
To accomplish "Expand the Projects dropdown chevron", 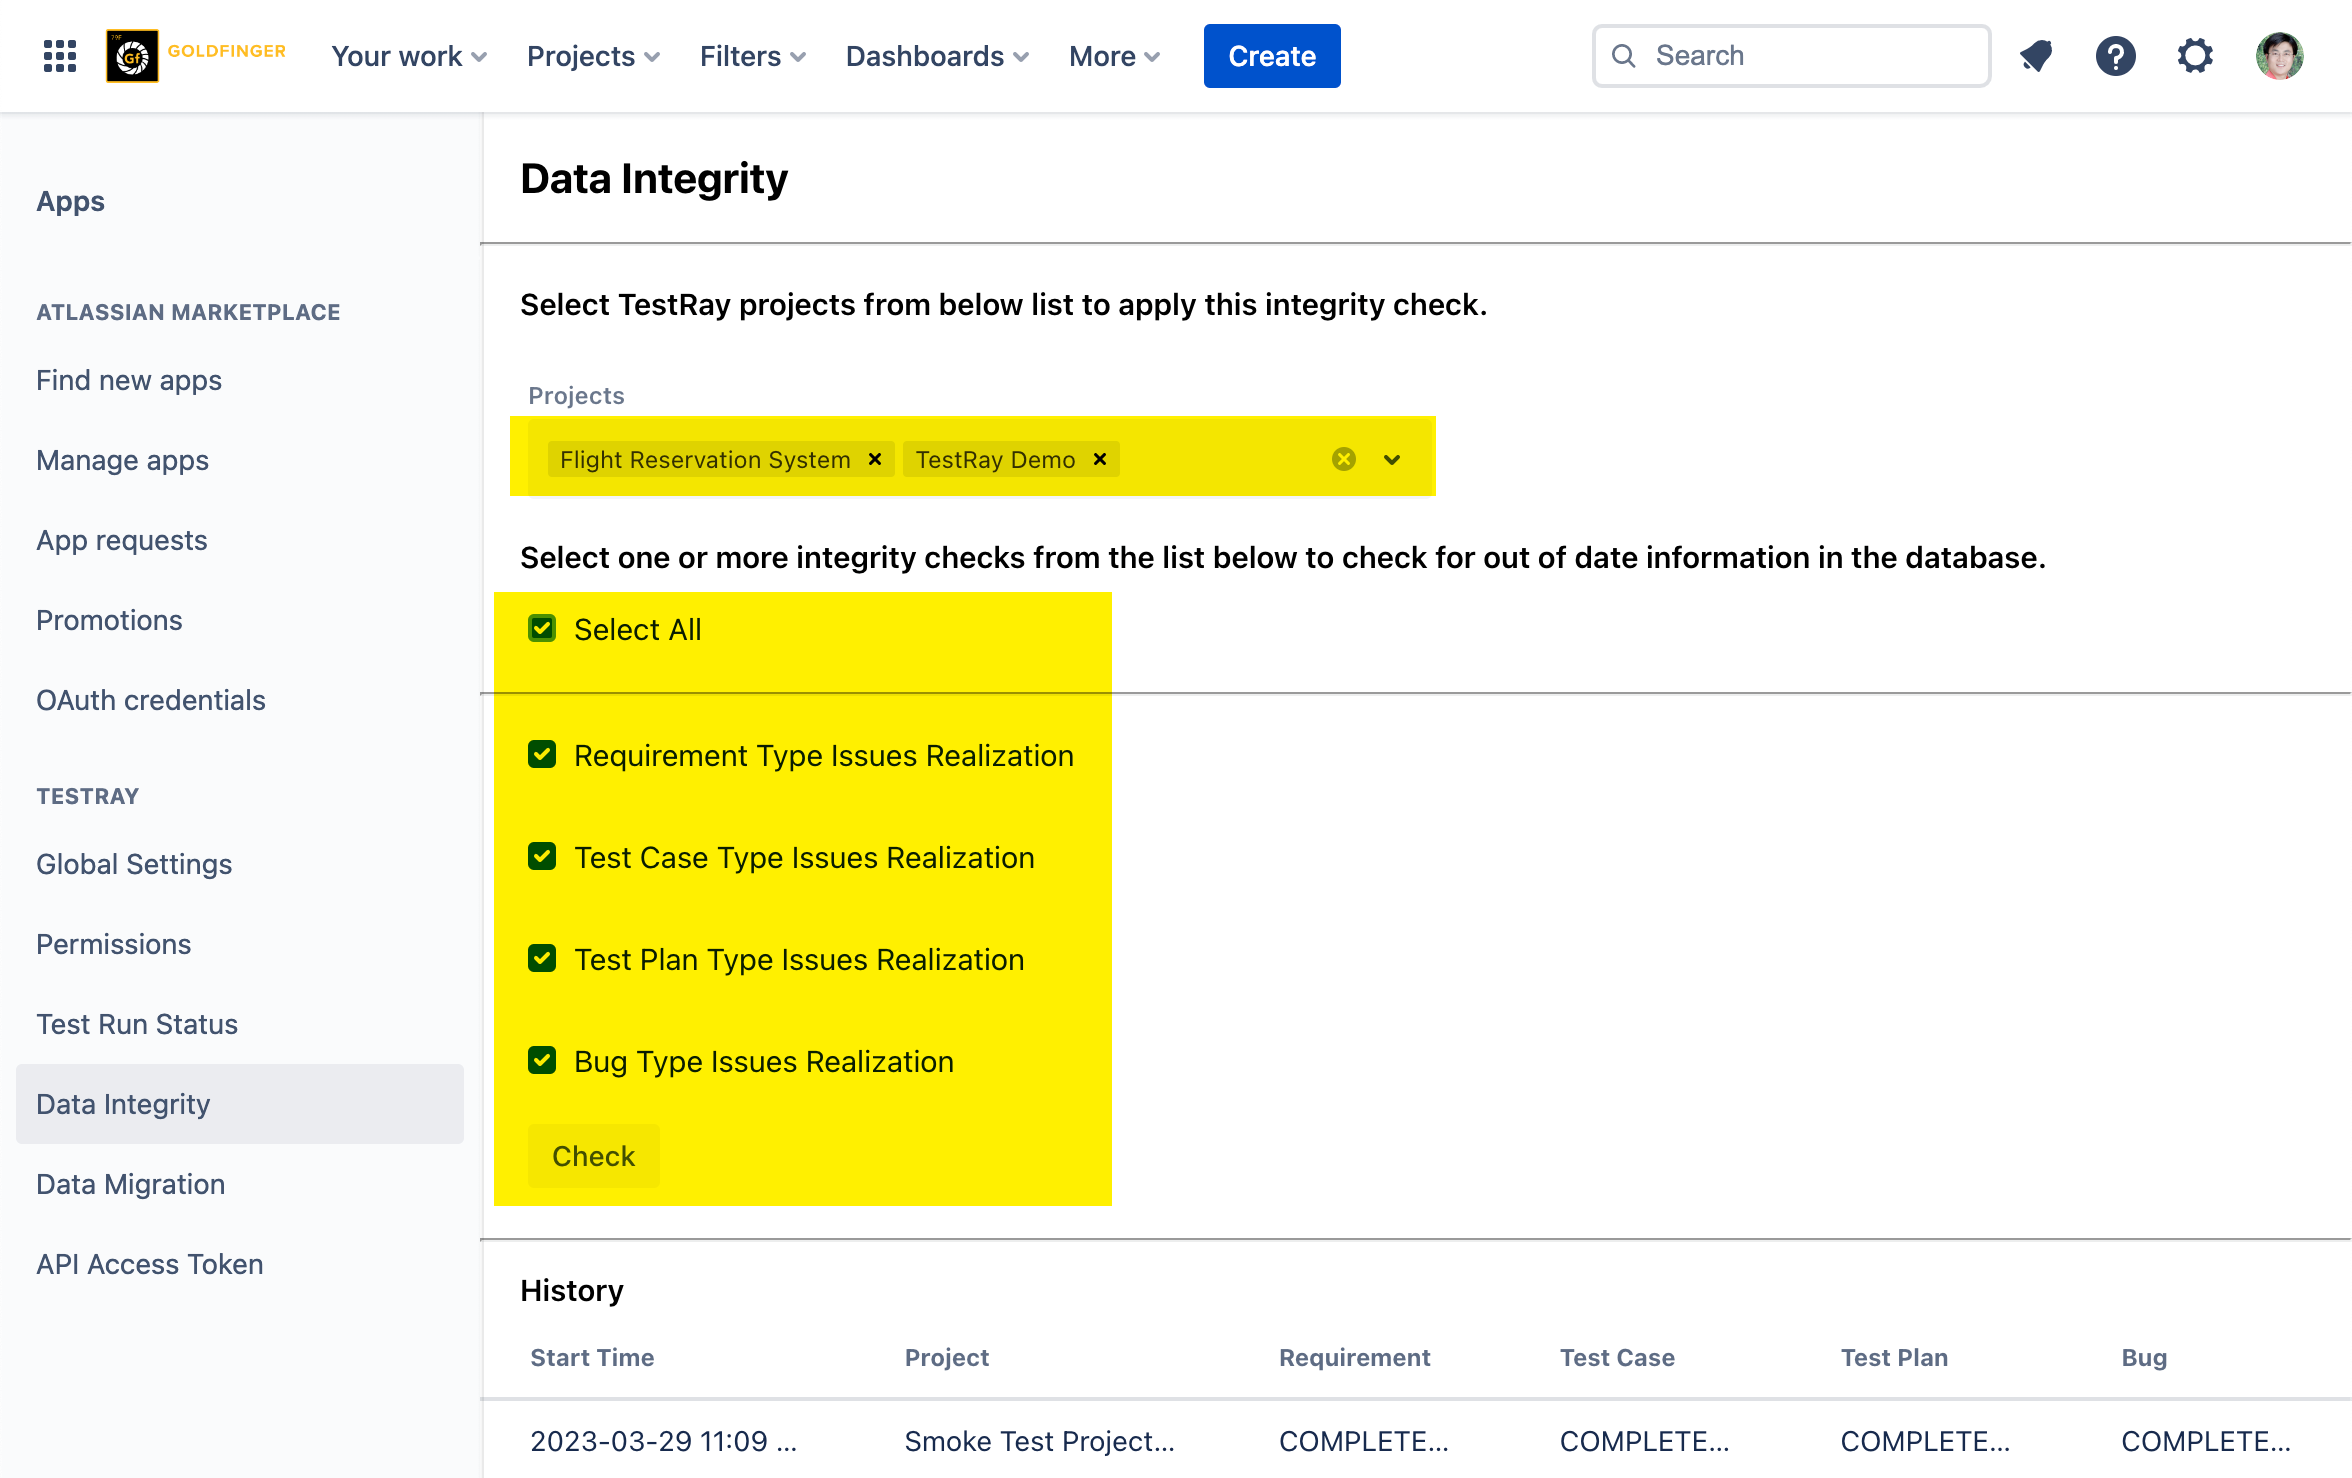I will click(1392, 460).
